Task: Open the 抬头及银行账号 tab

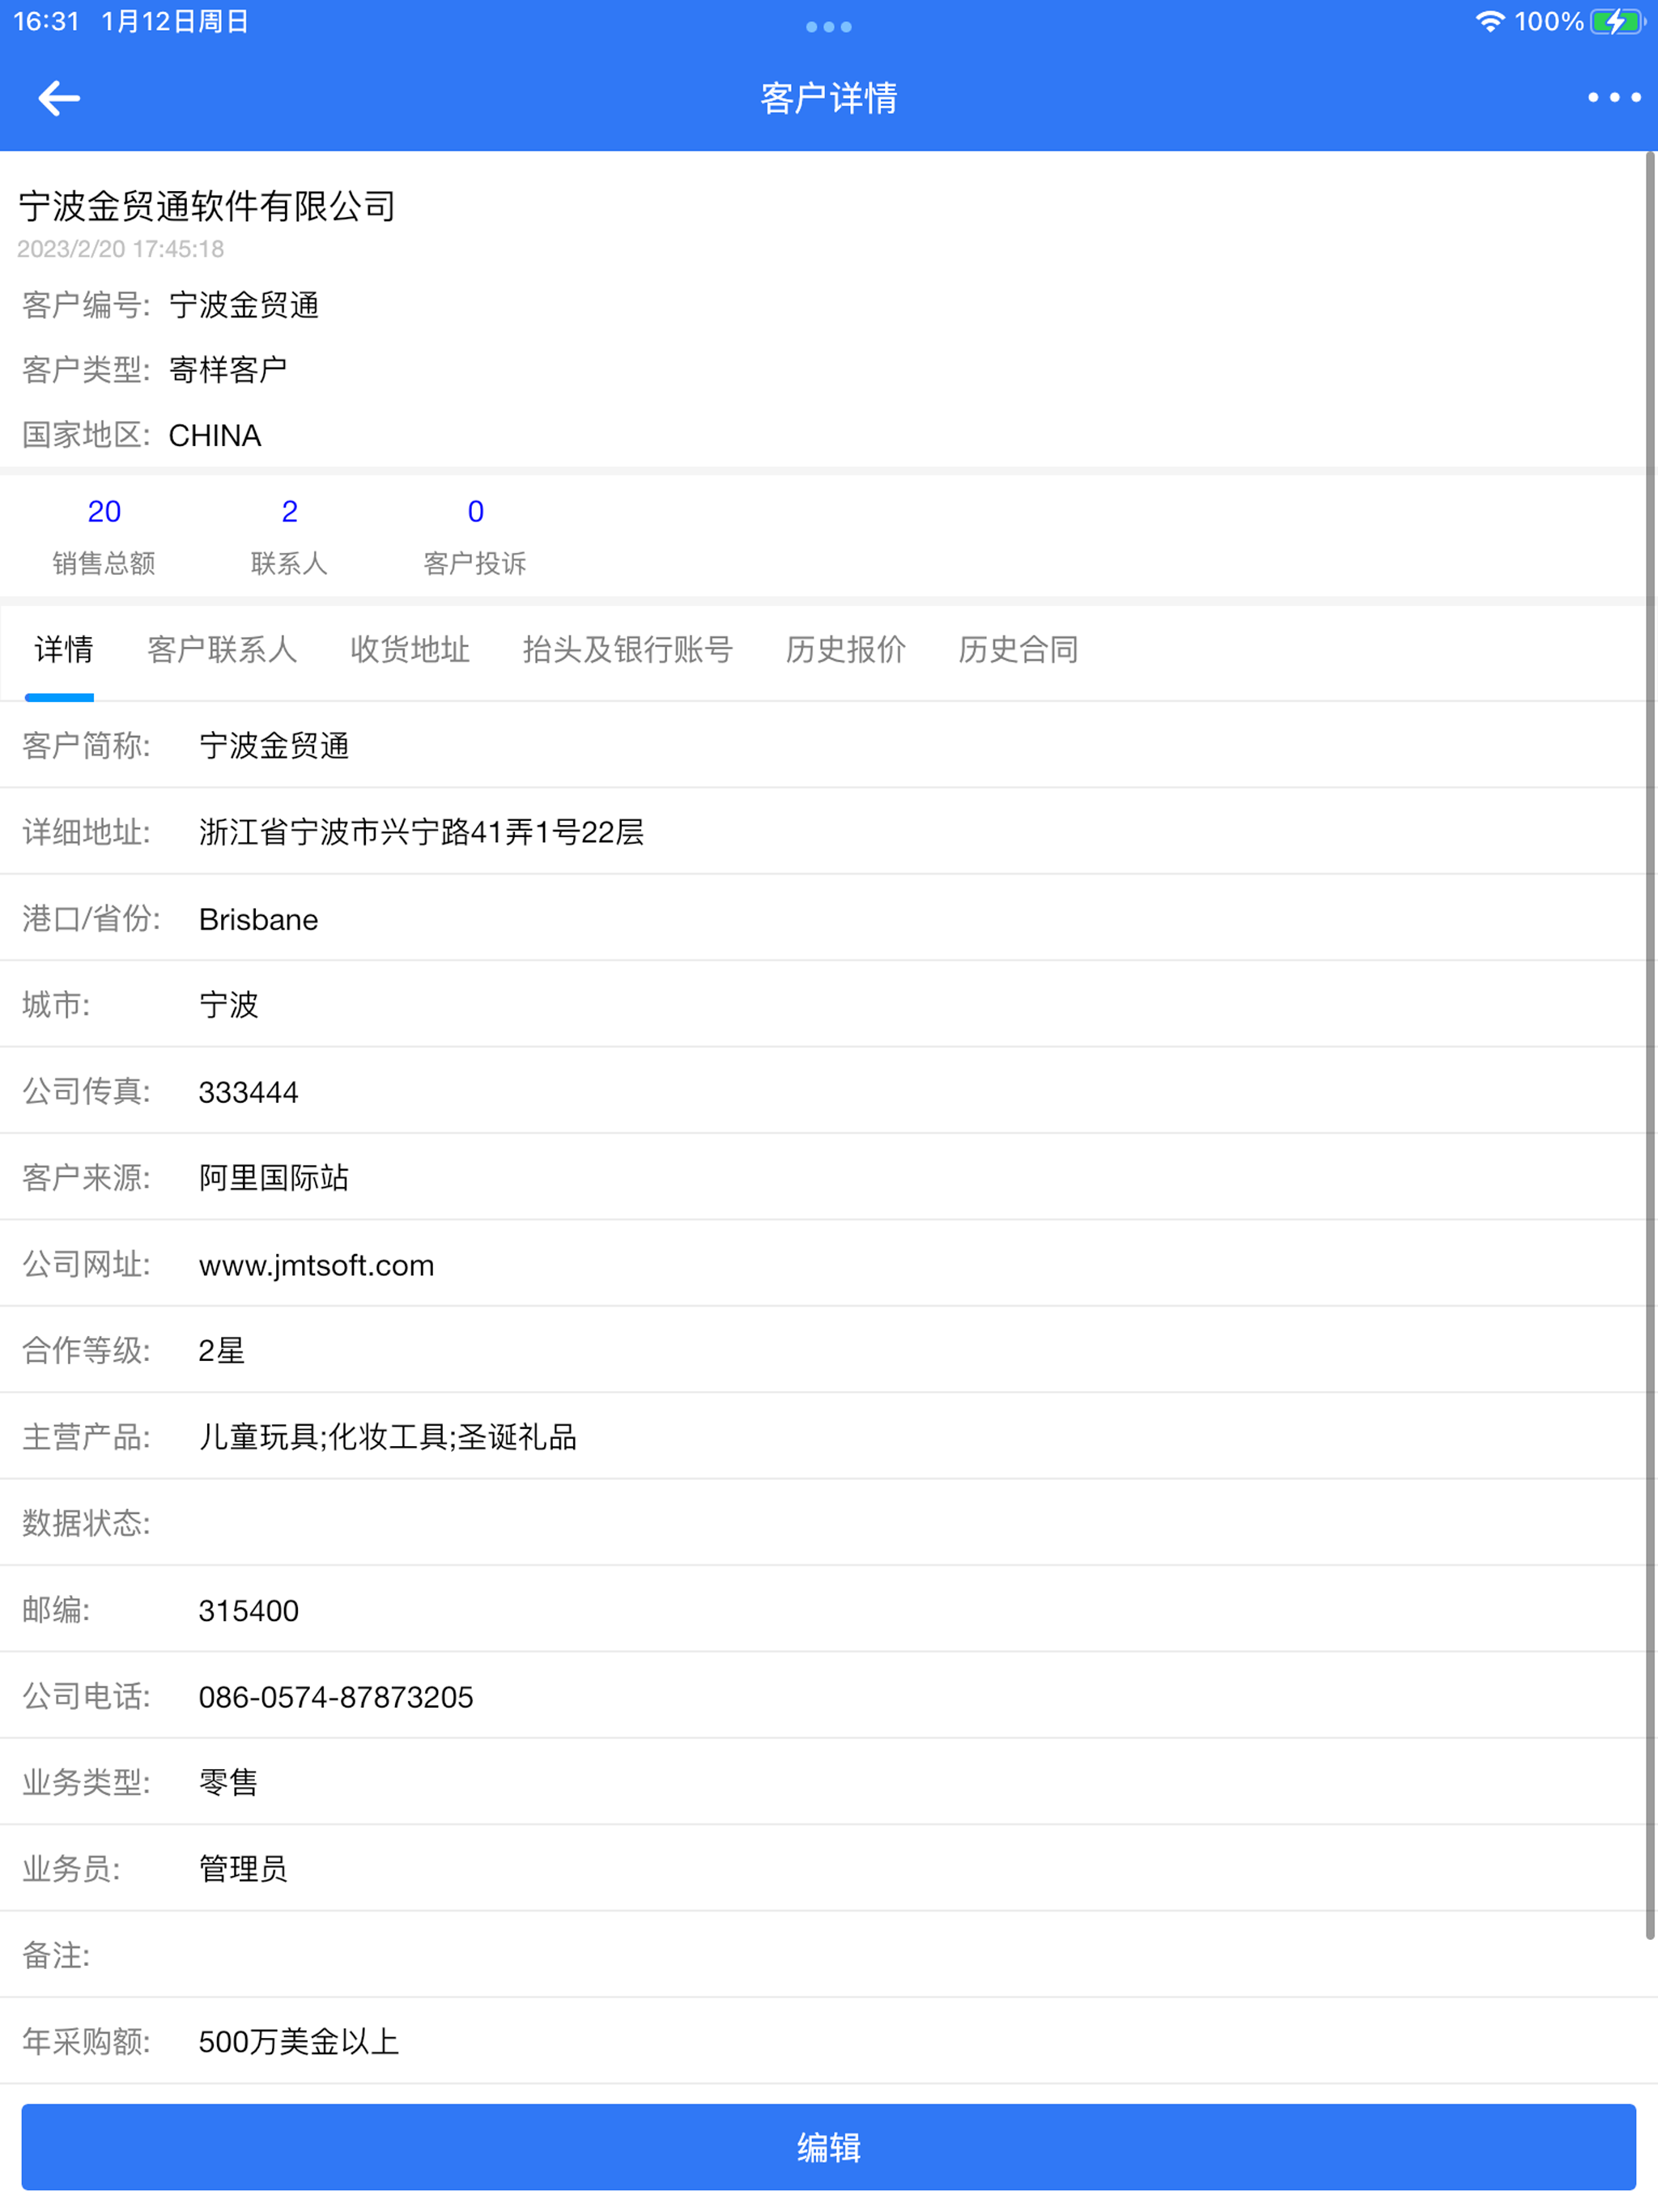Action: tap(628, 650)
